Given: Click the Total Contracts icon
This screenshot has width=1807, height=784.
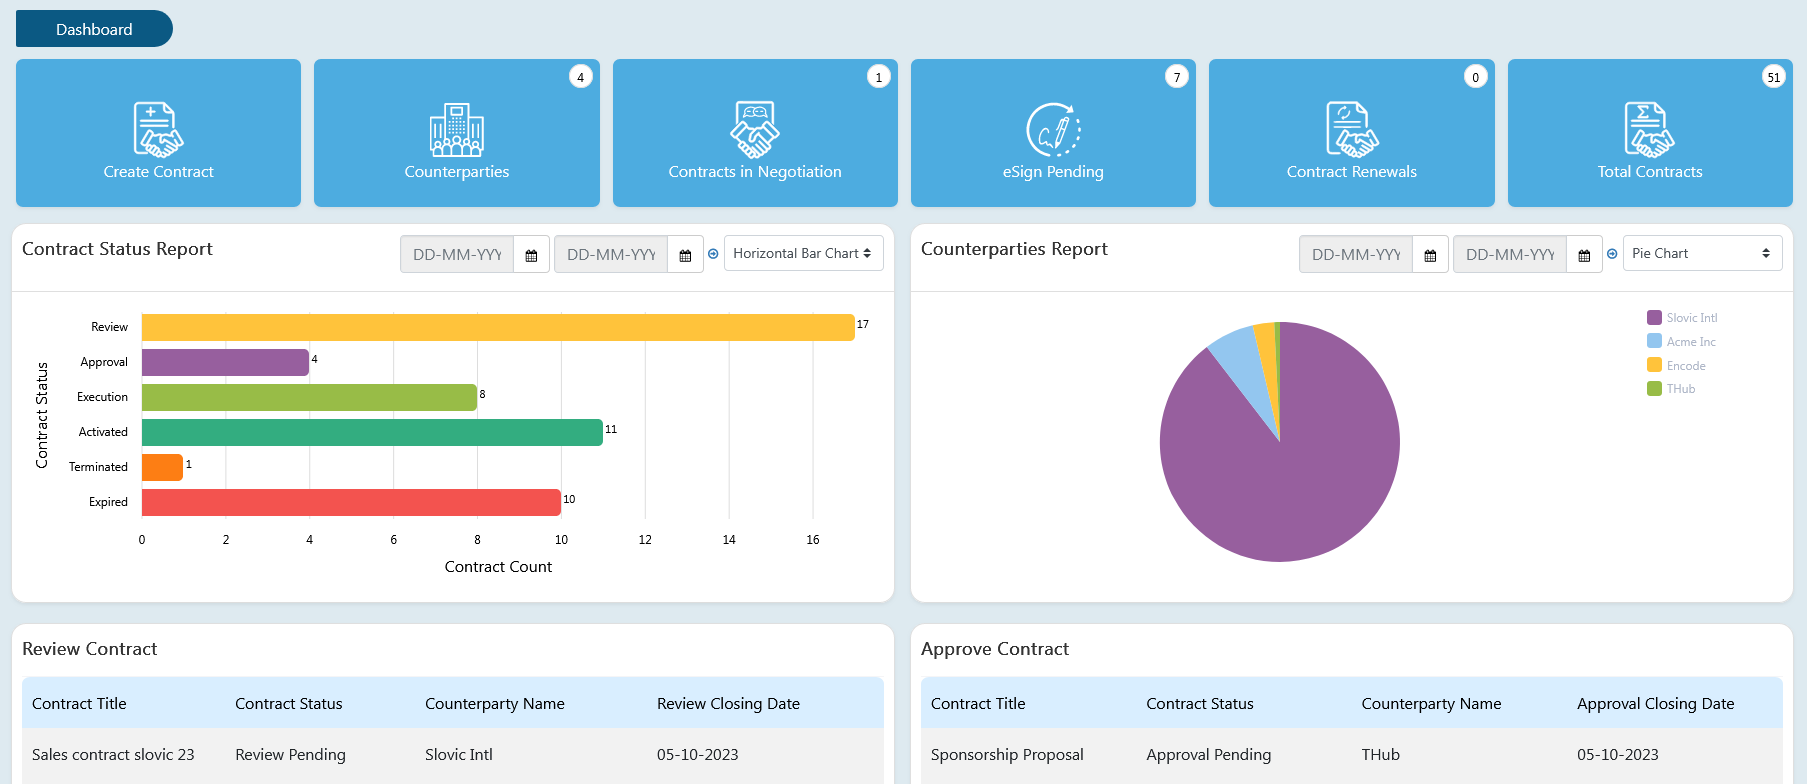Looking at the screenshot, I should click(x=1649, y=130).
